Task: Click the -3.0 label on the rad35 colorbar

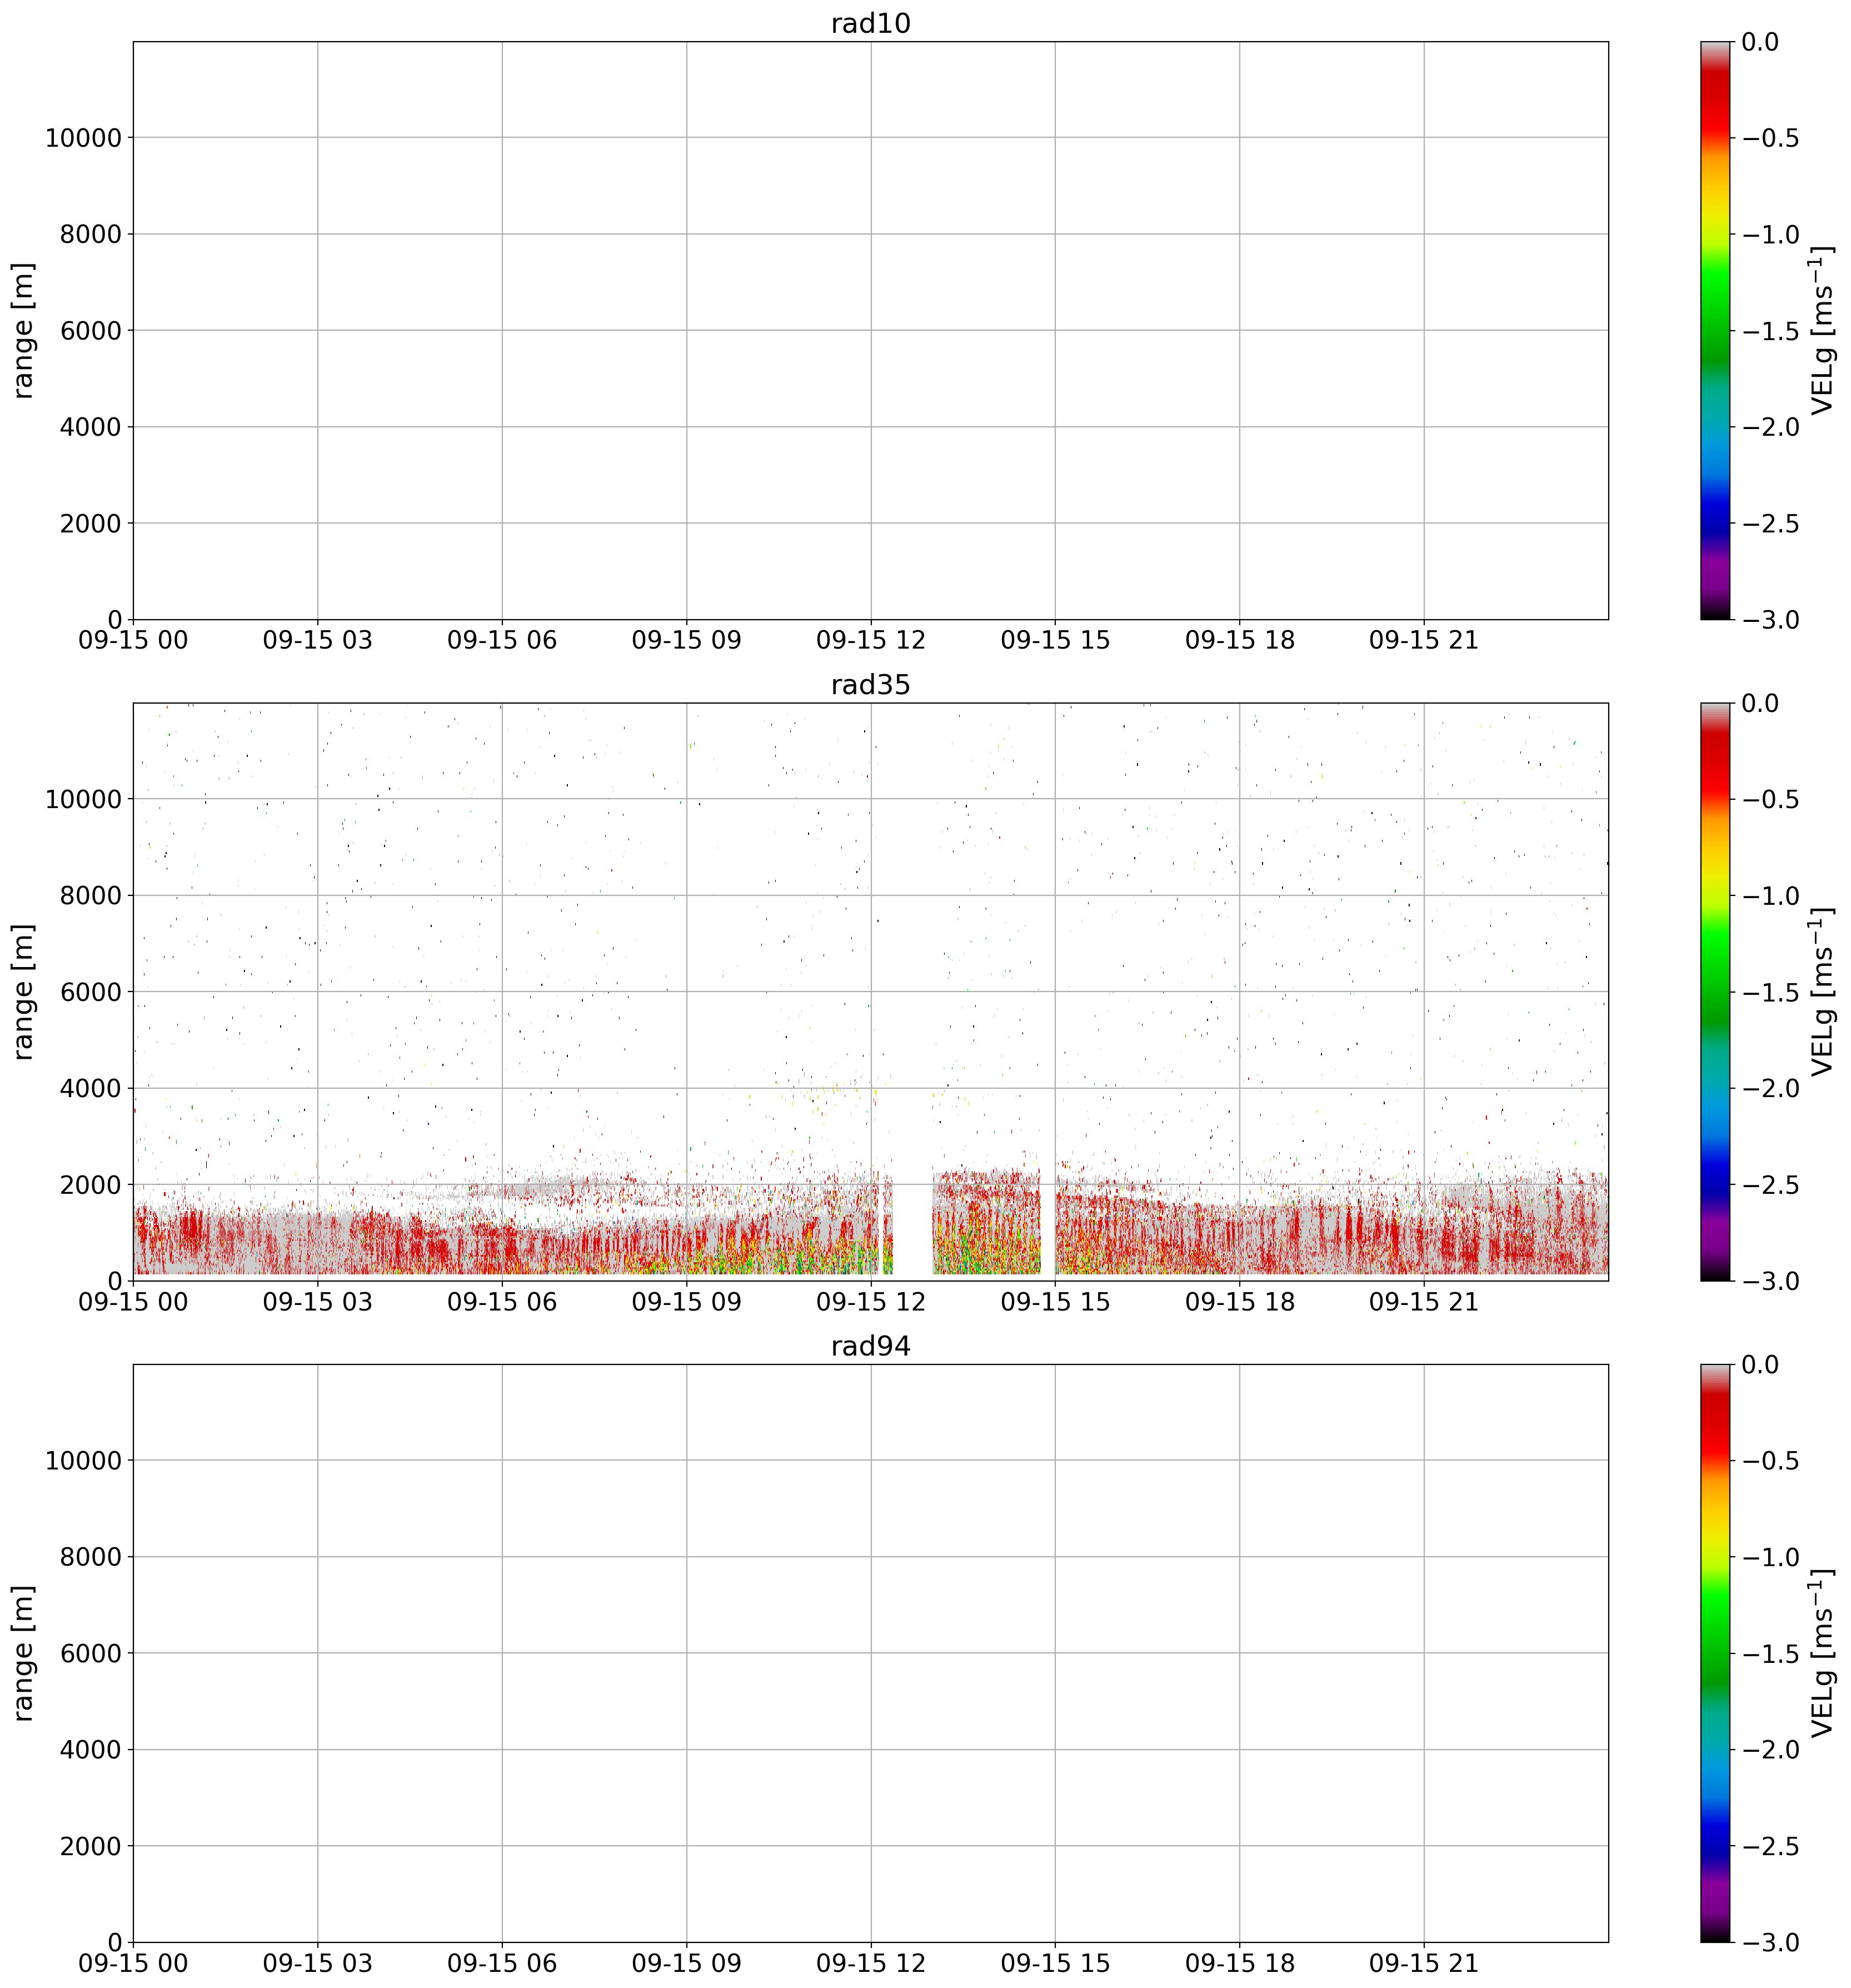Action: tap(1771, 1281)
